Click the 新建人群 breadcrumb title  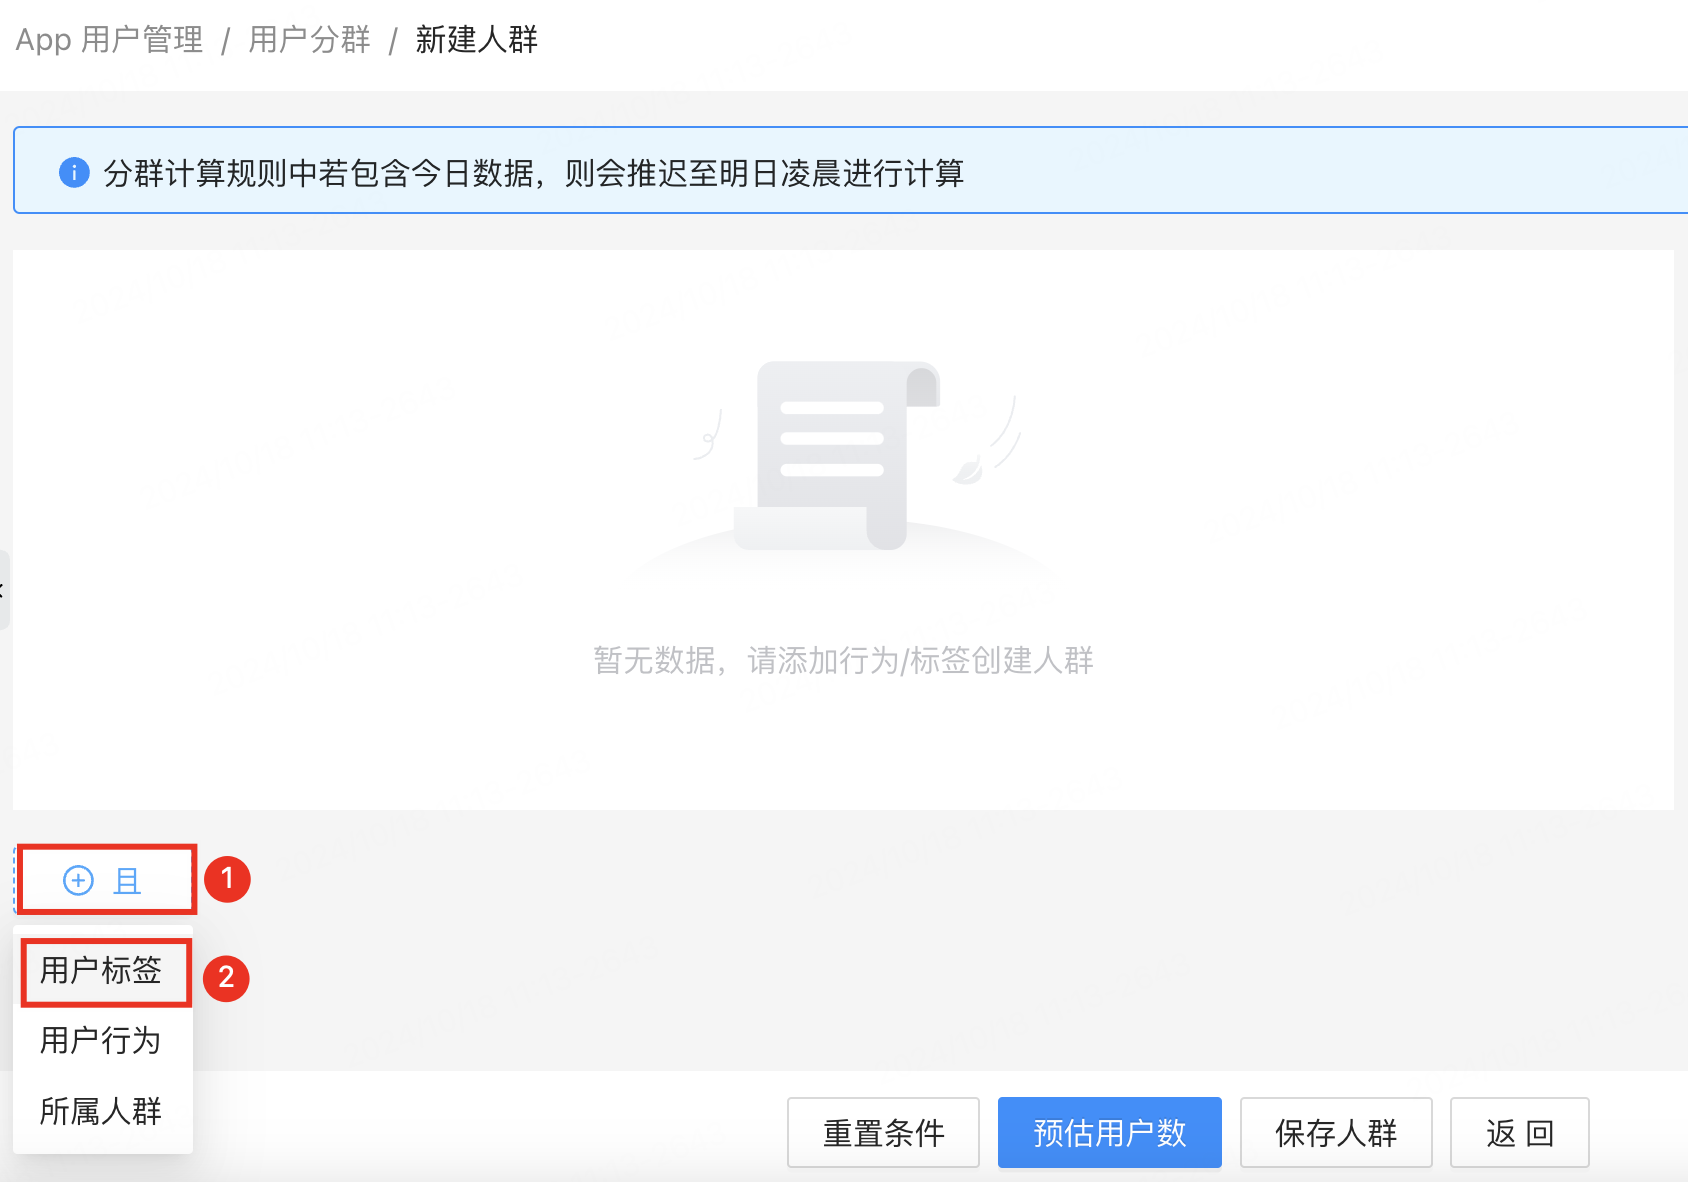(476, 40)
